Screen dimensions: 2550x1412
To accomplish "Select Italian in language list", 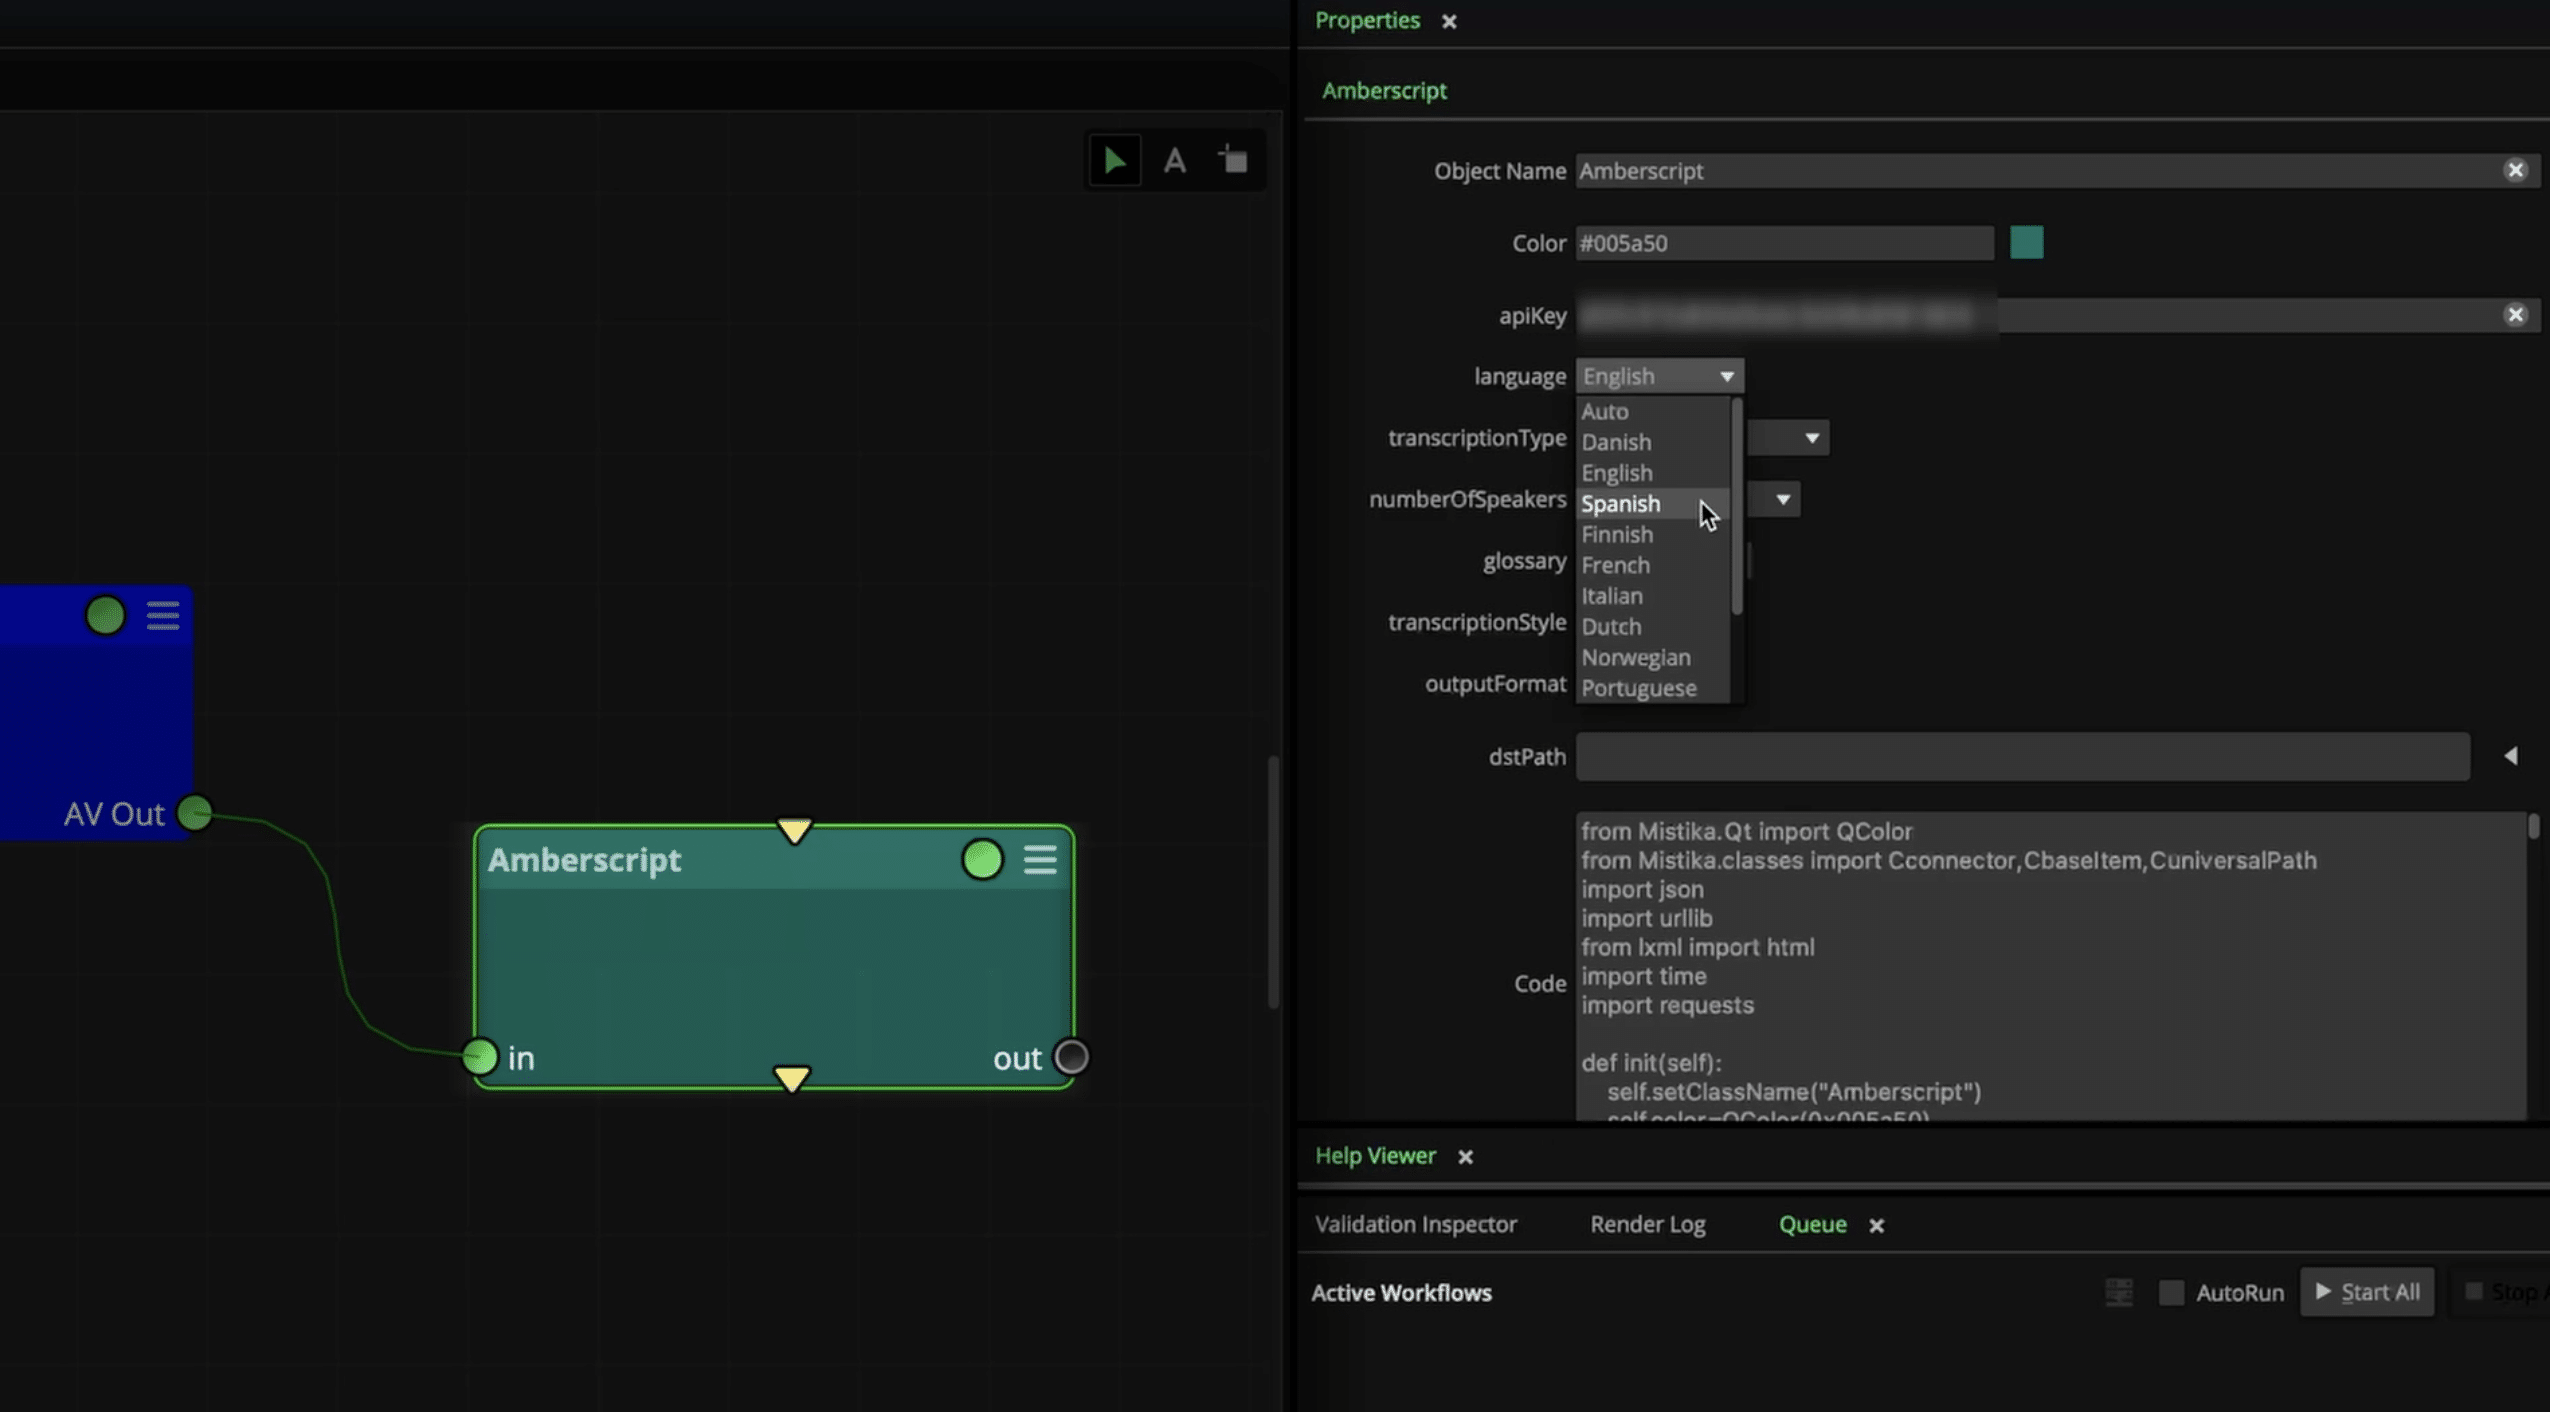I will point(1654,596).
